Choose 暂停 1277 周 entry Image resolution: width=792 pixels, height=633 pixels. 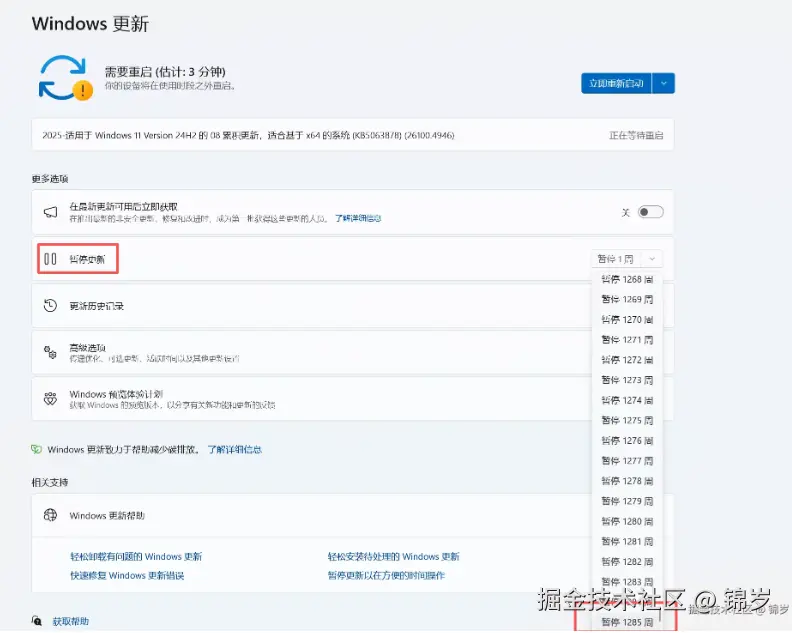click(627, 461)
